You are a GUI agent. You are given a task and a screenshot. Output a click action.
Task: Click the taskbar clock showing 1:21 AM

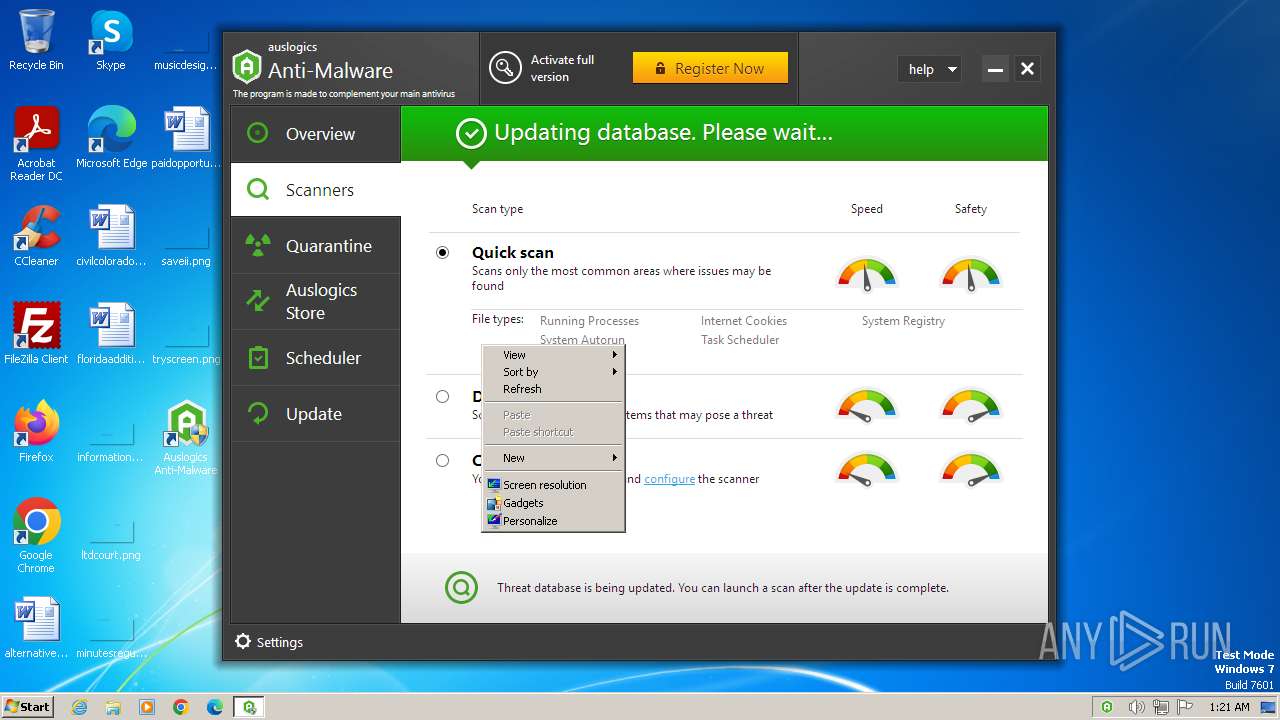tap(1229, 707)
